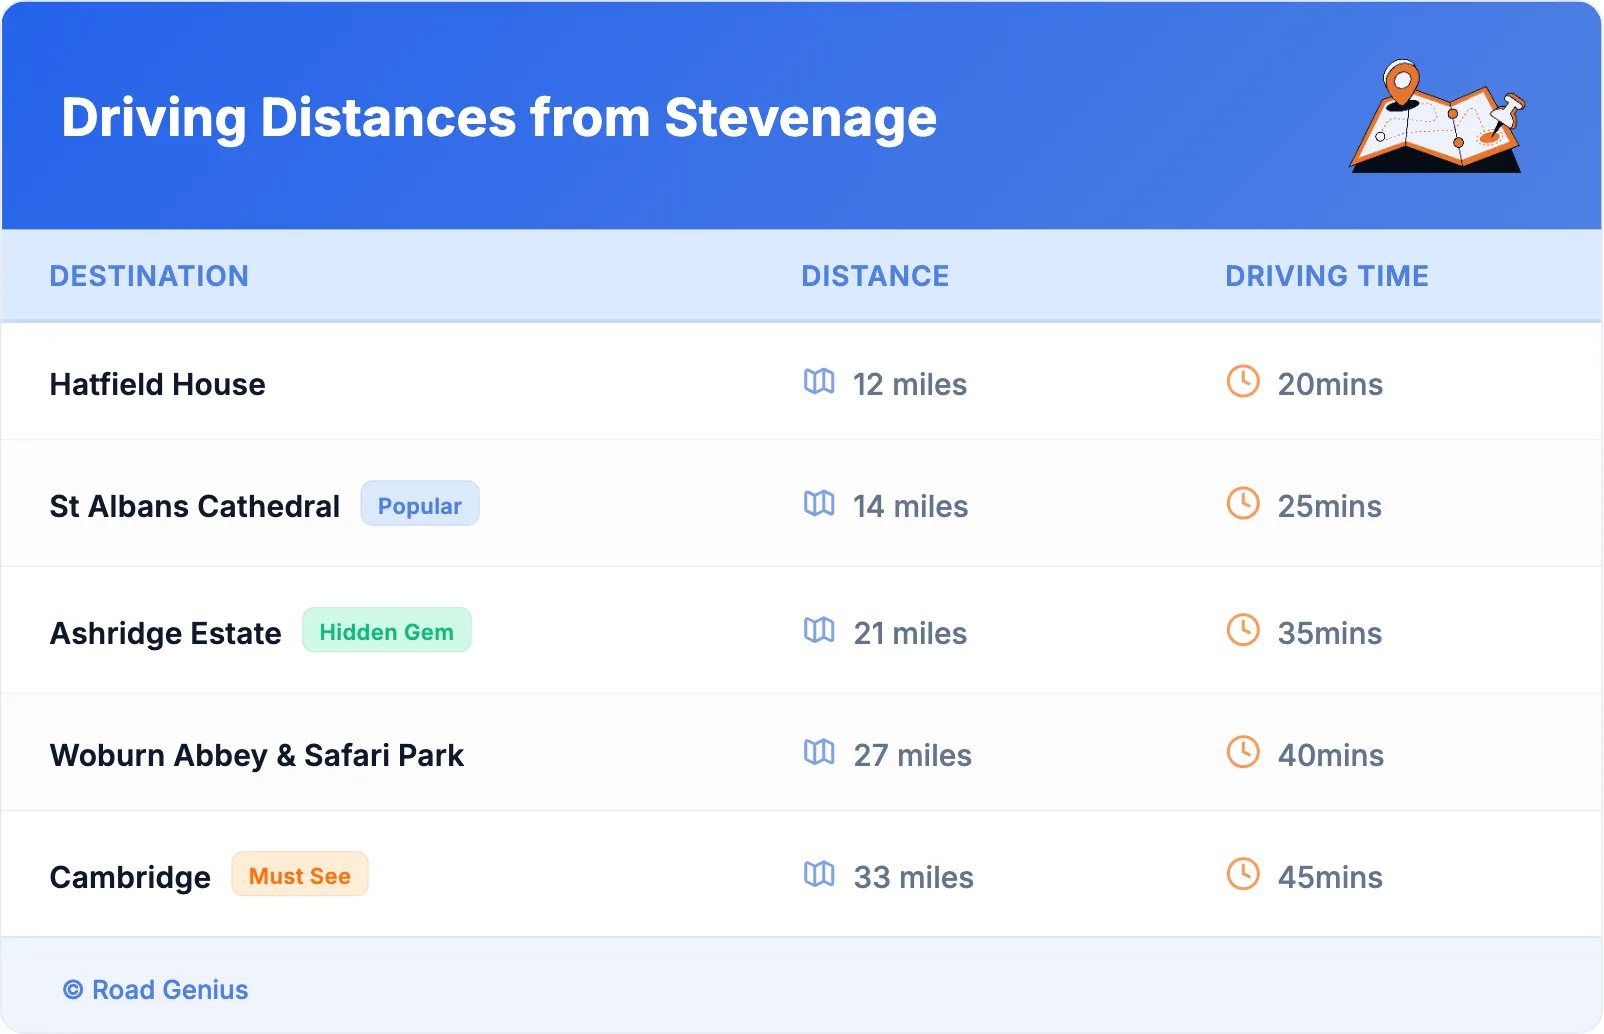1604x1034 pixels.
Task: Click the DRIVING TIME column header
Action: [1327, 276]
